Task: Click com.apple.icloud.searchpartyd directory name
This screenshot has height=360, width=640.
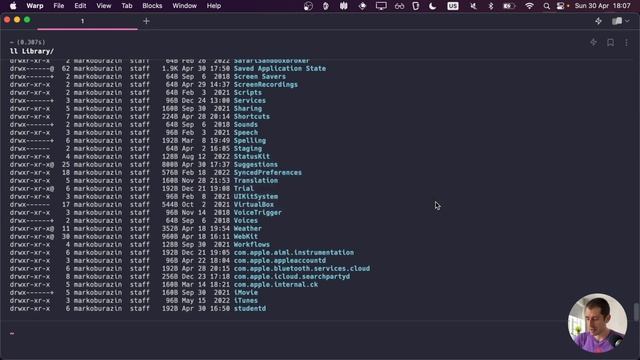Action: [292, 276]
